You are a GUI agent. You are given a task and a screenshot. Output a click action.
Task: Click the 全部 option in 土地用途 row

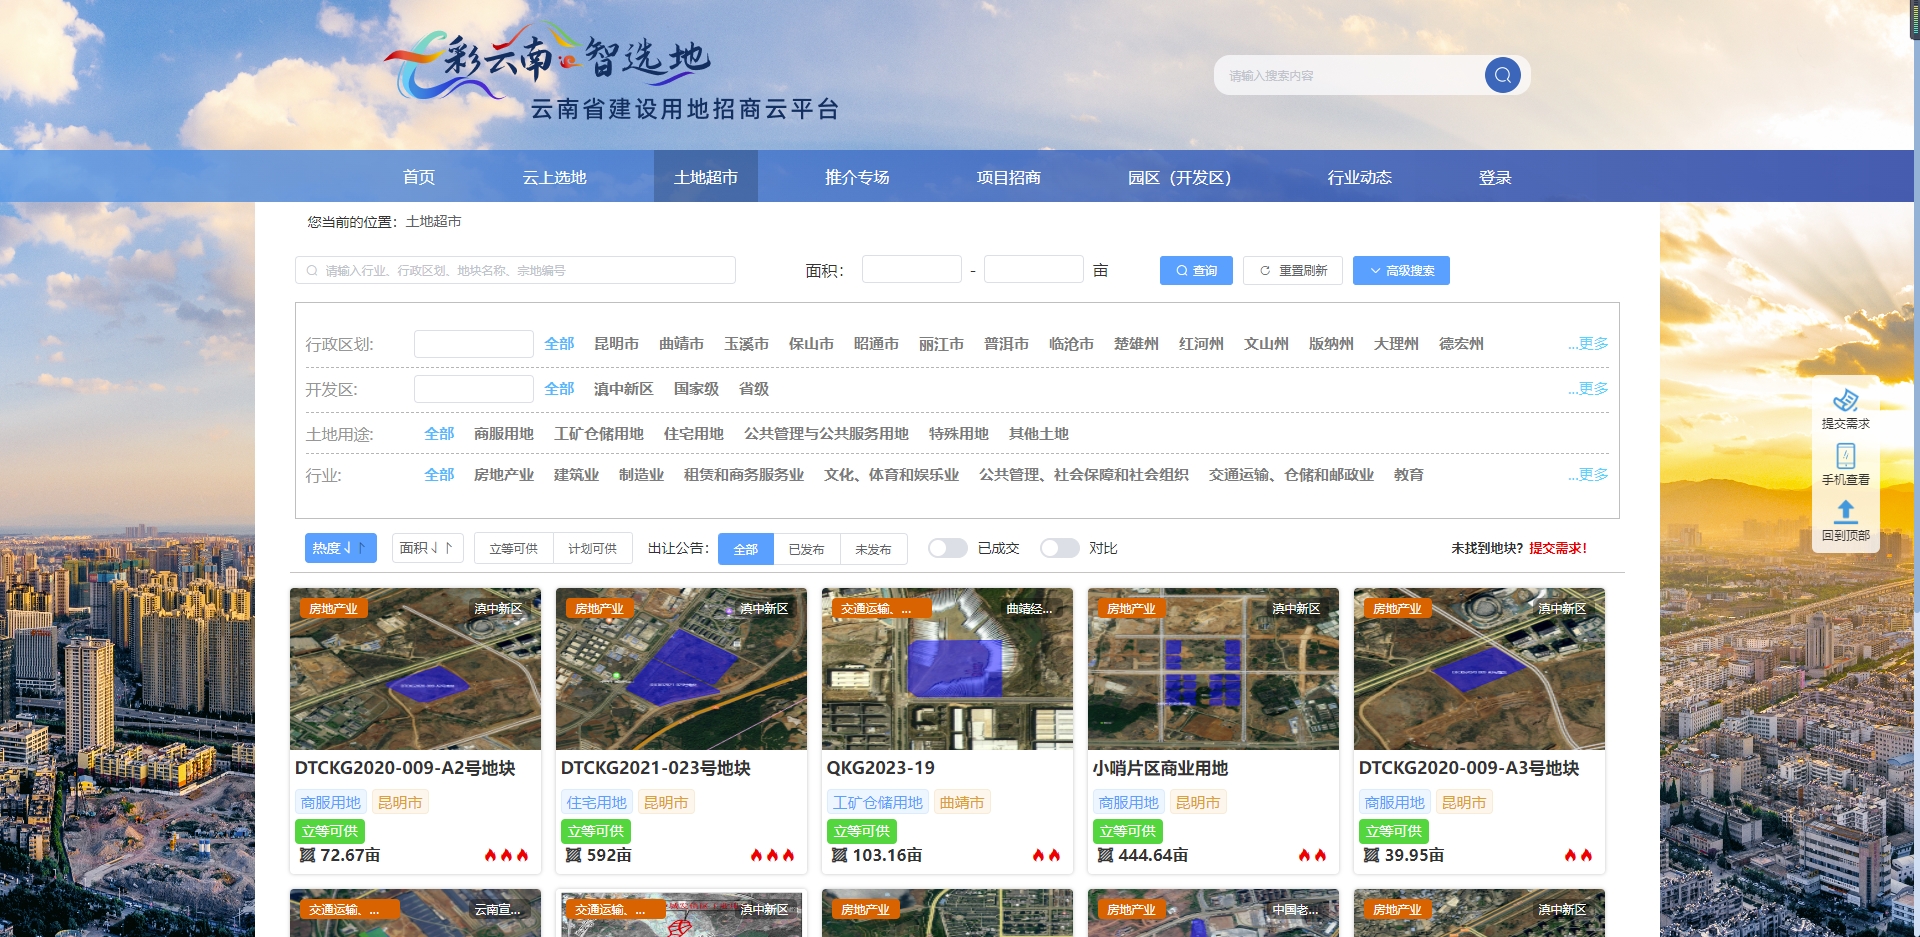point(439,434)
